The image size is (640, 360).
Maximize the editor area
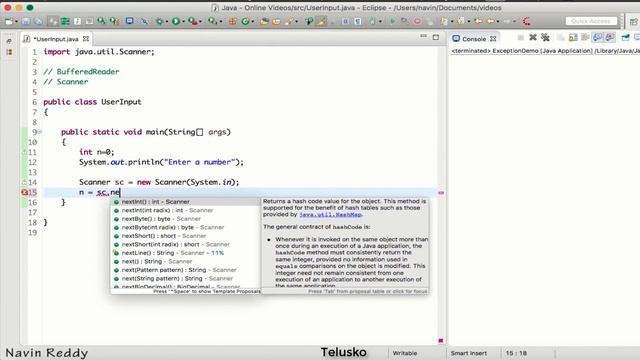[436, 37]
